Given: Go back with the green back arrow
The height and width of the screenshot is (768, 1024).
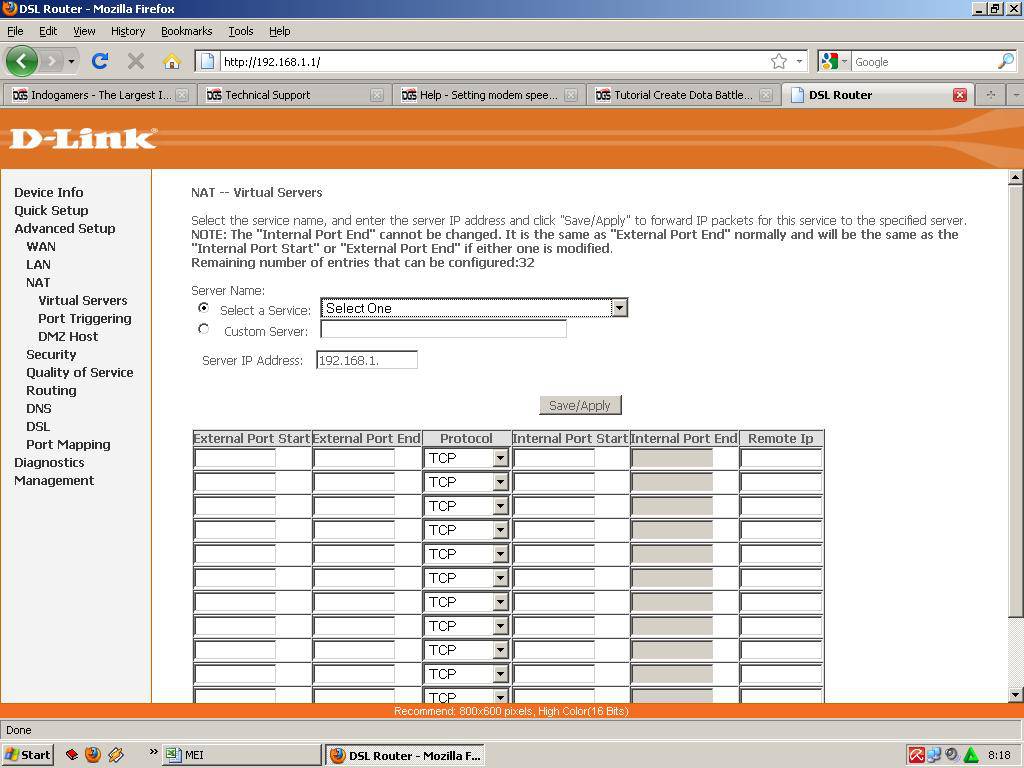Looking at the screenshot, I should (22, 61).
